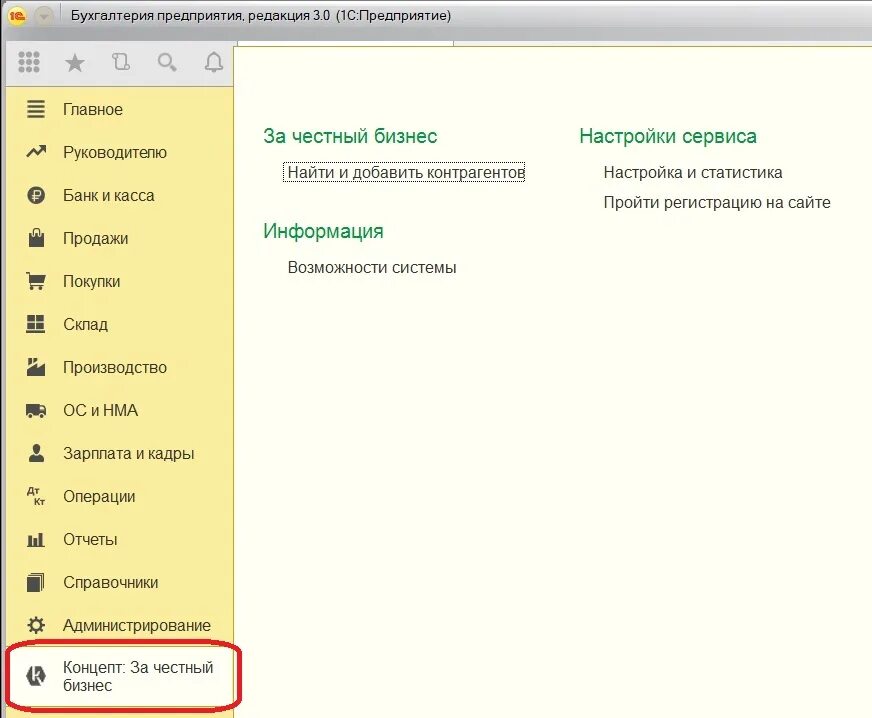Click the ОС и НМА truck icon
This screenshot has width=872, height=718.
coord(36,410)
